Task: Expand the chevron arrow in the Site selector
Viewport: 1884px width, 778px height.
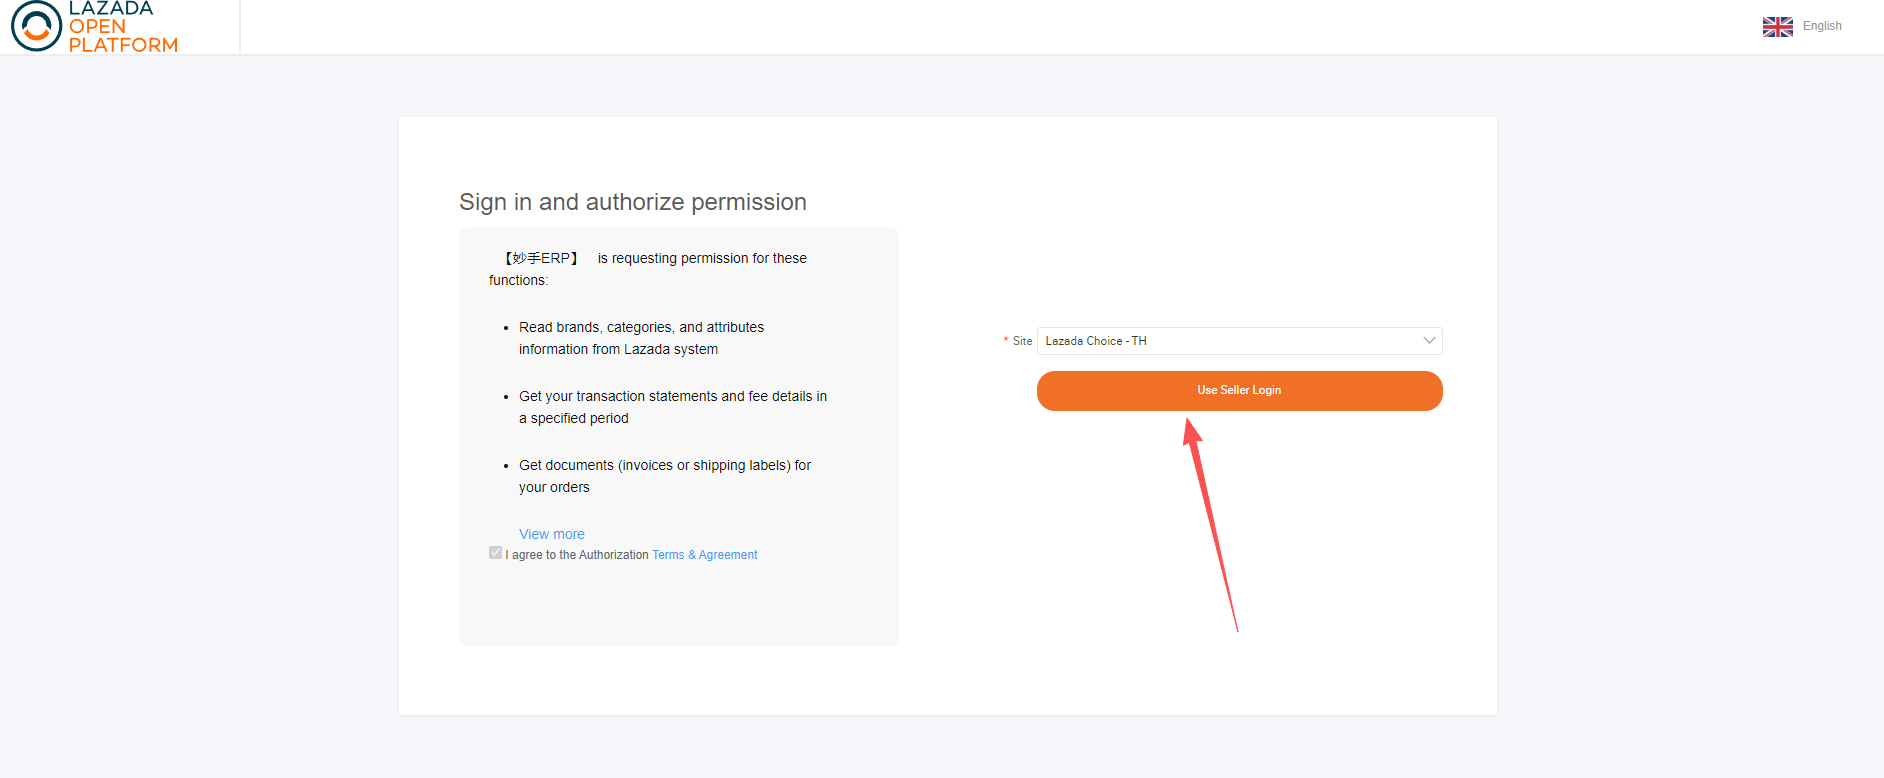Action: pos(1429,341)
